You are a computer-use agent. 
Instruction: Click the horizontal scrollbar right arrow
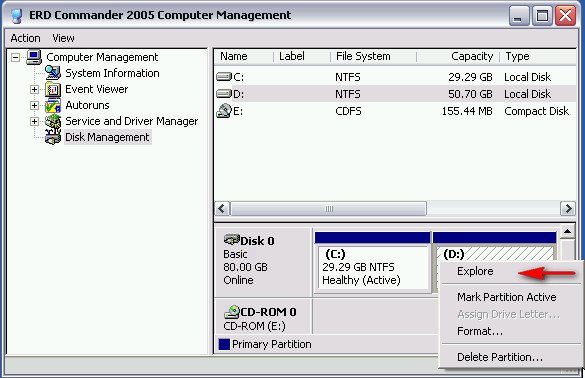(568, 208)
